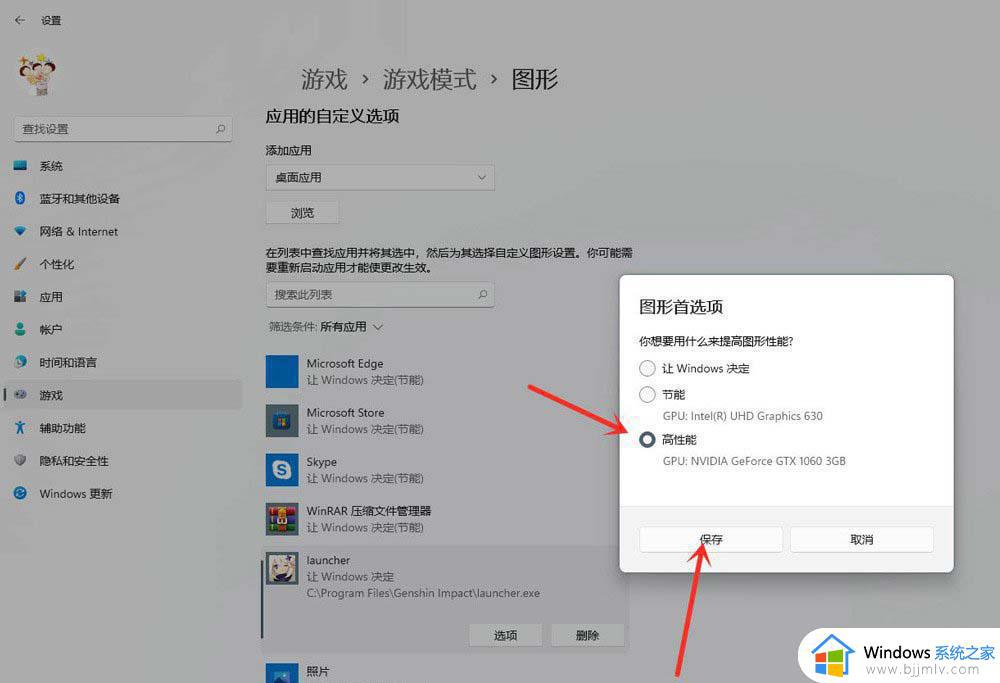
Task: Click the 系统 monitor icon in sidebar
Action: (20, 166)
